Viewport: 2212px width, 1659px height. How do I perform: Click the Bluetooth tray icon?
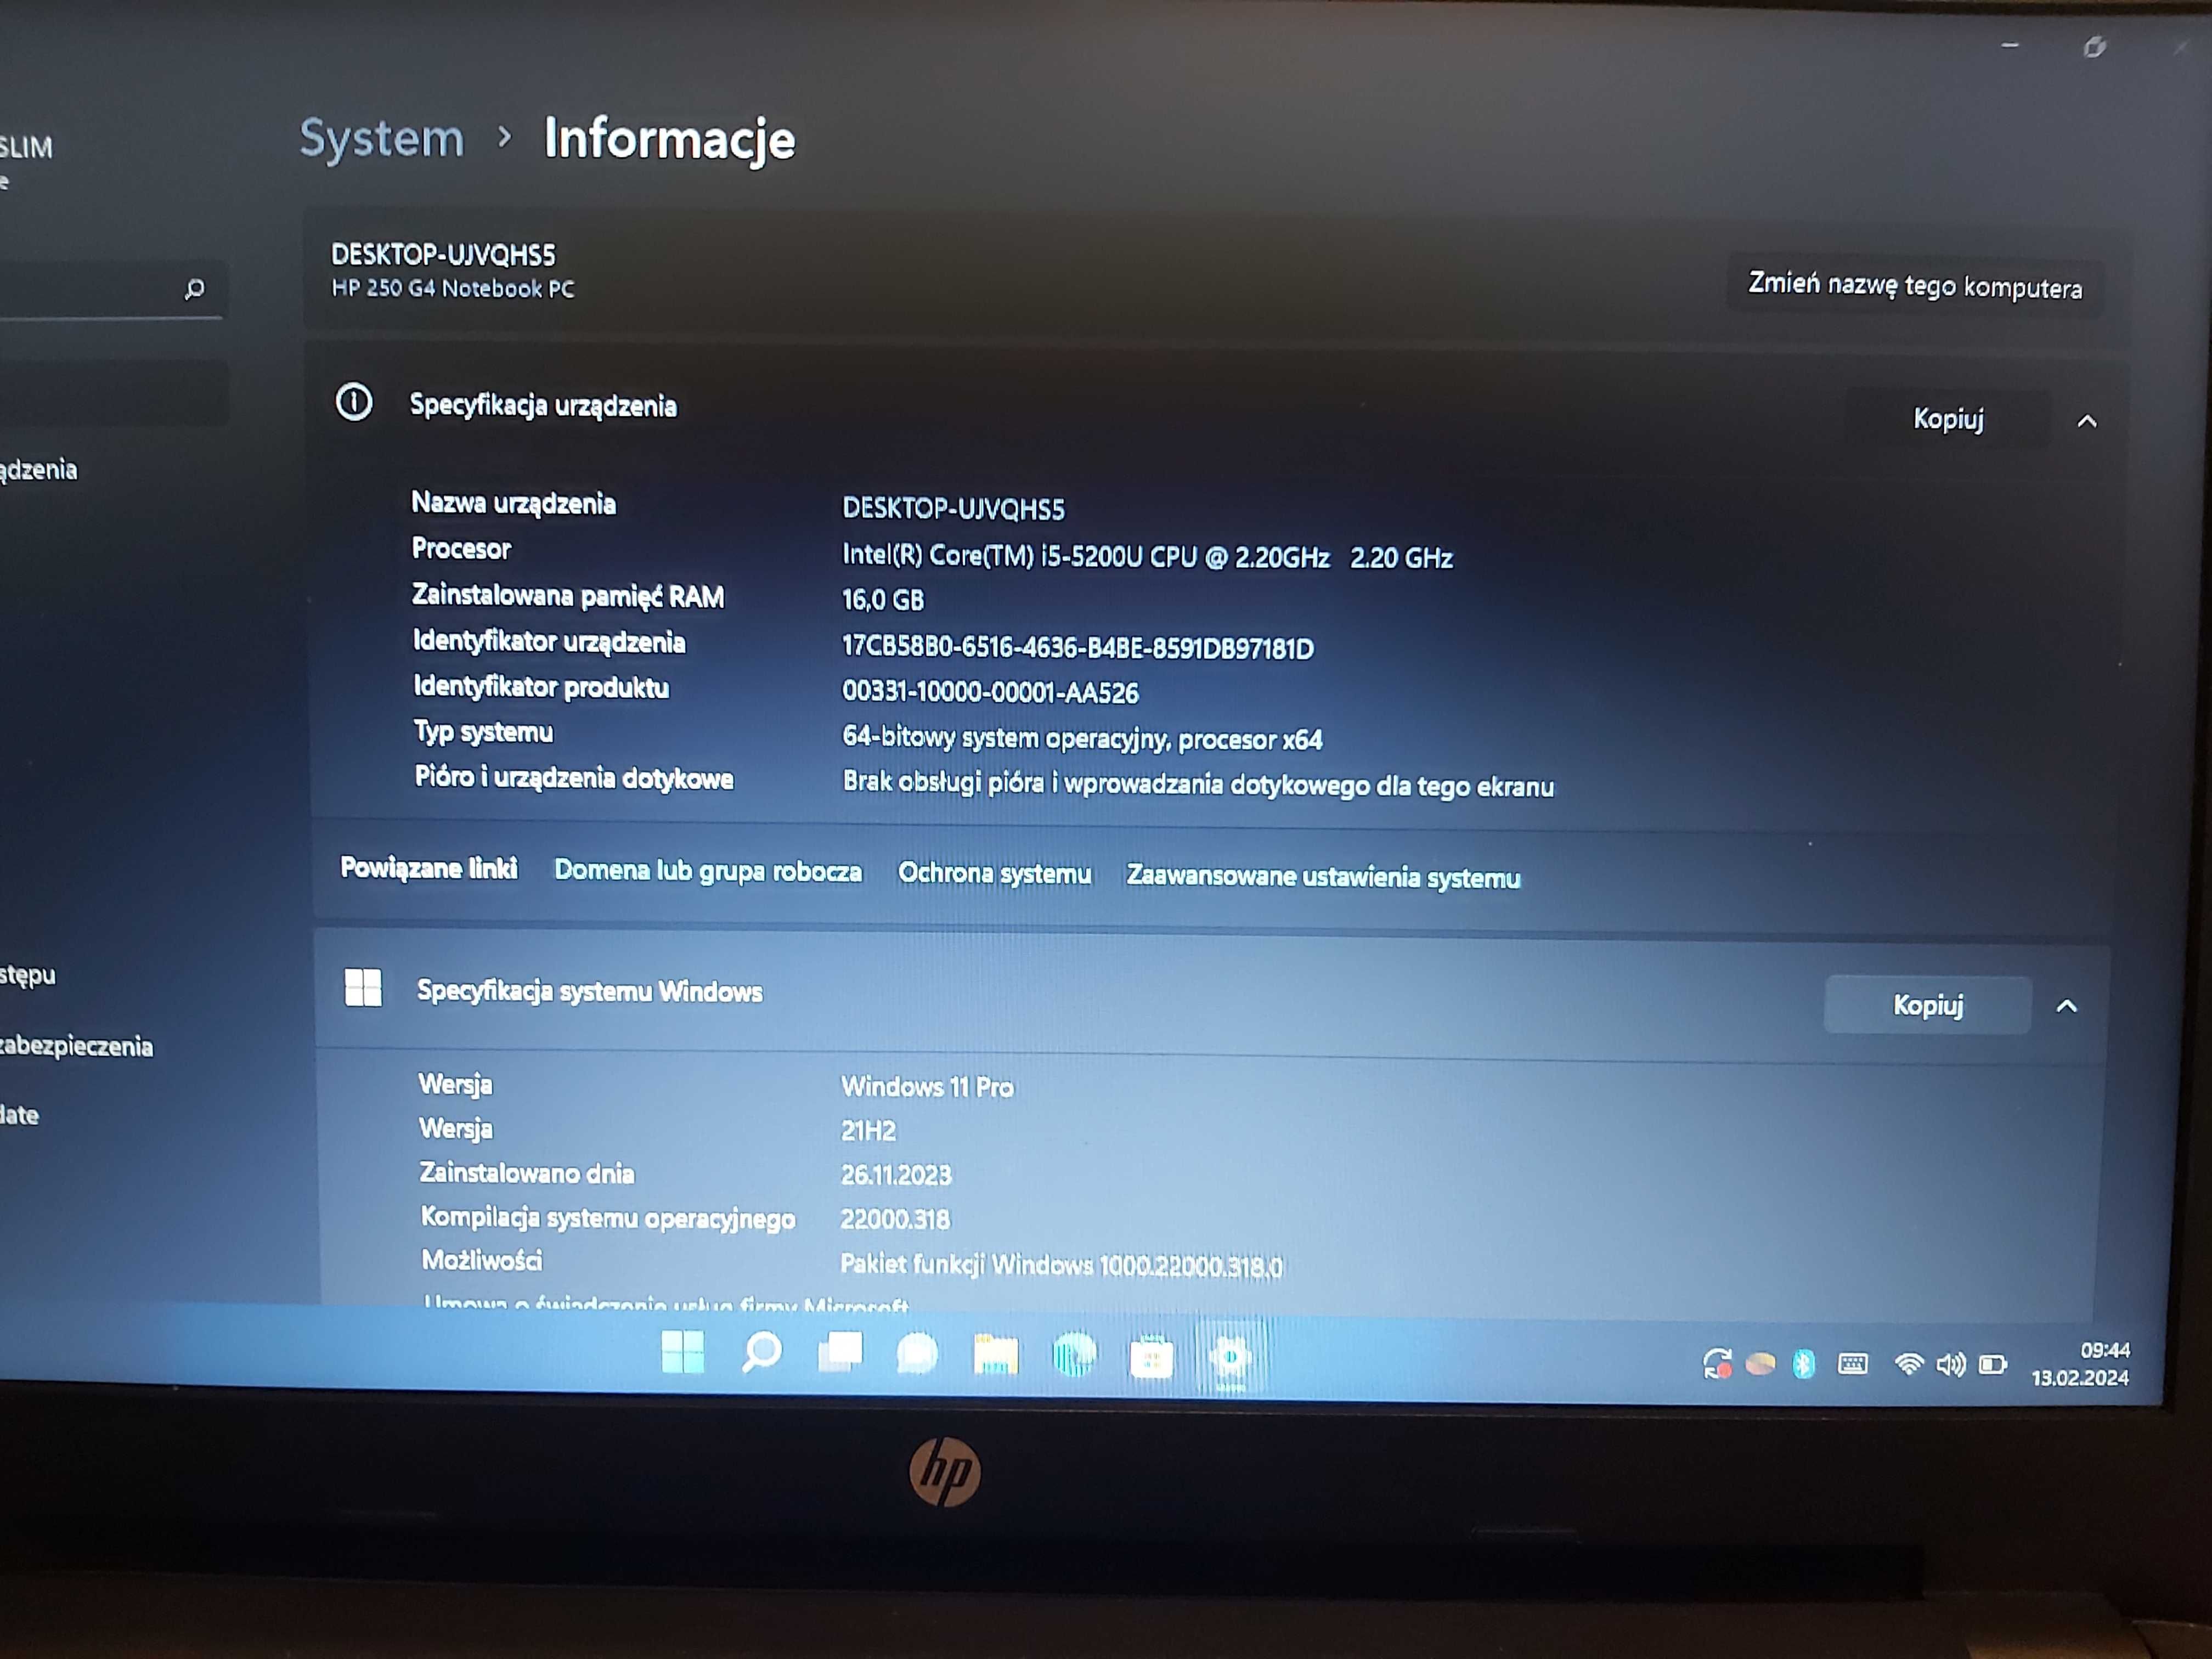(1803, 1363)
